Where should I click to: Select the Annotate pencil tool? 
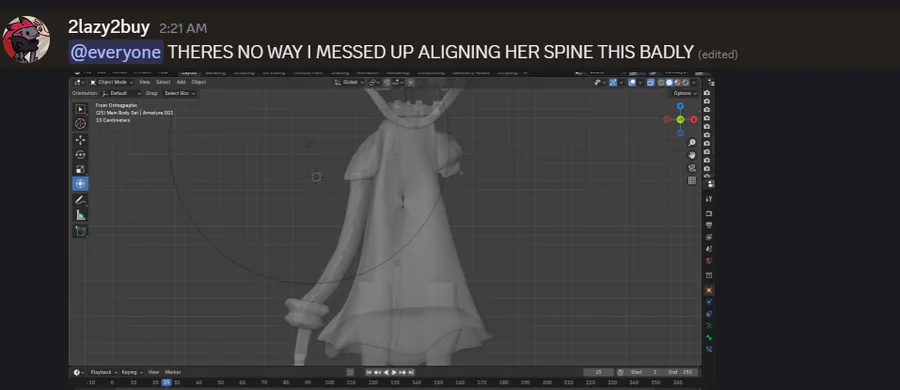80,200
